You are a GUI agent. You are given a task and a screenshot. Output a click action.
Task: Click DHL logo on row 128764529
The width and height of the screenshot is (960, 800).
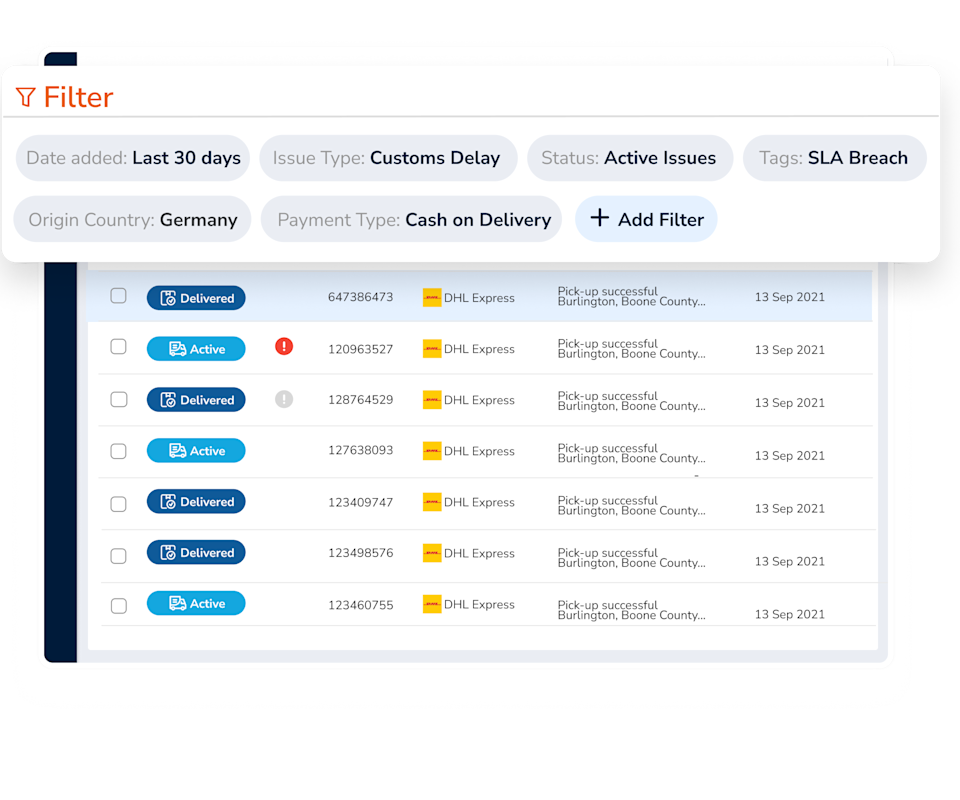pos(432,400)
